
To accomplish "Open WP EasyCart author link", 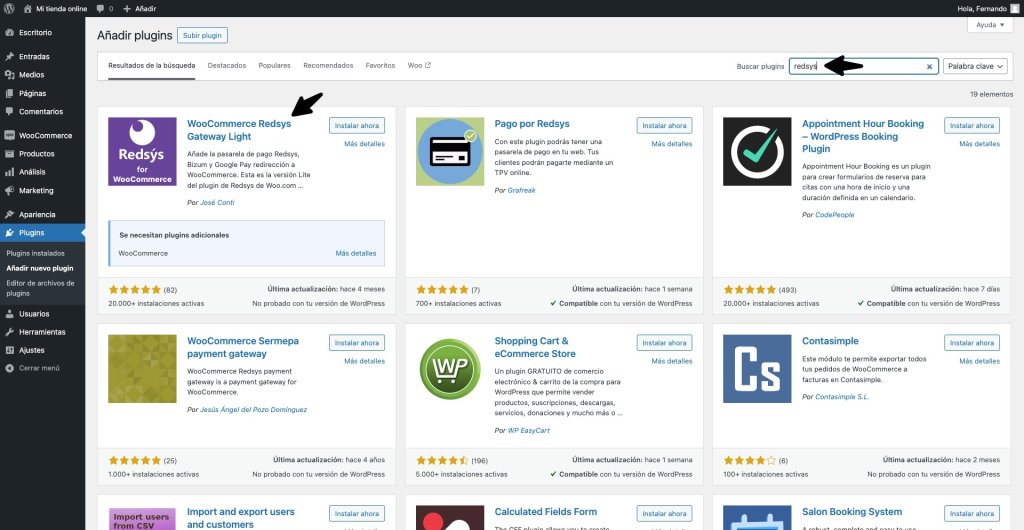I will 528,431.
